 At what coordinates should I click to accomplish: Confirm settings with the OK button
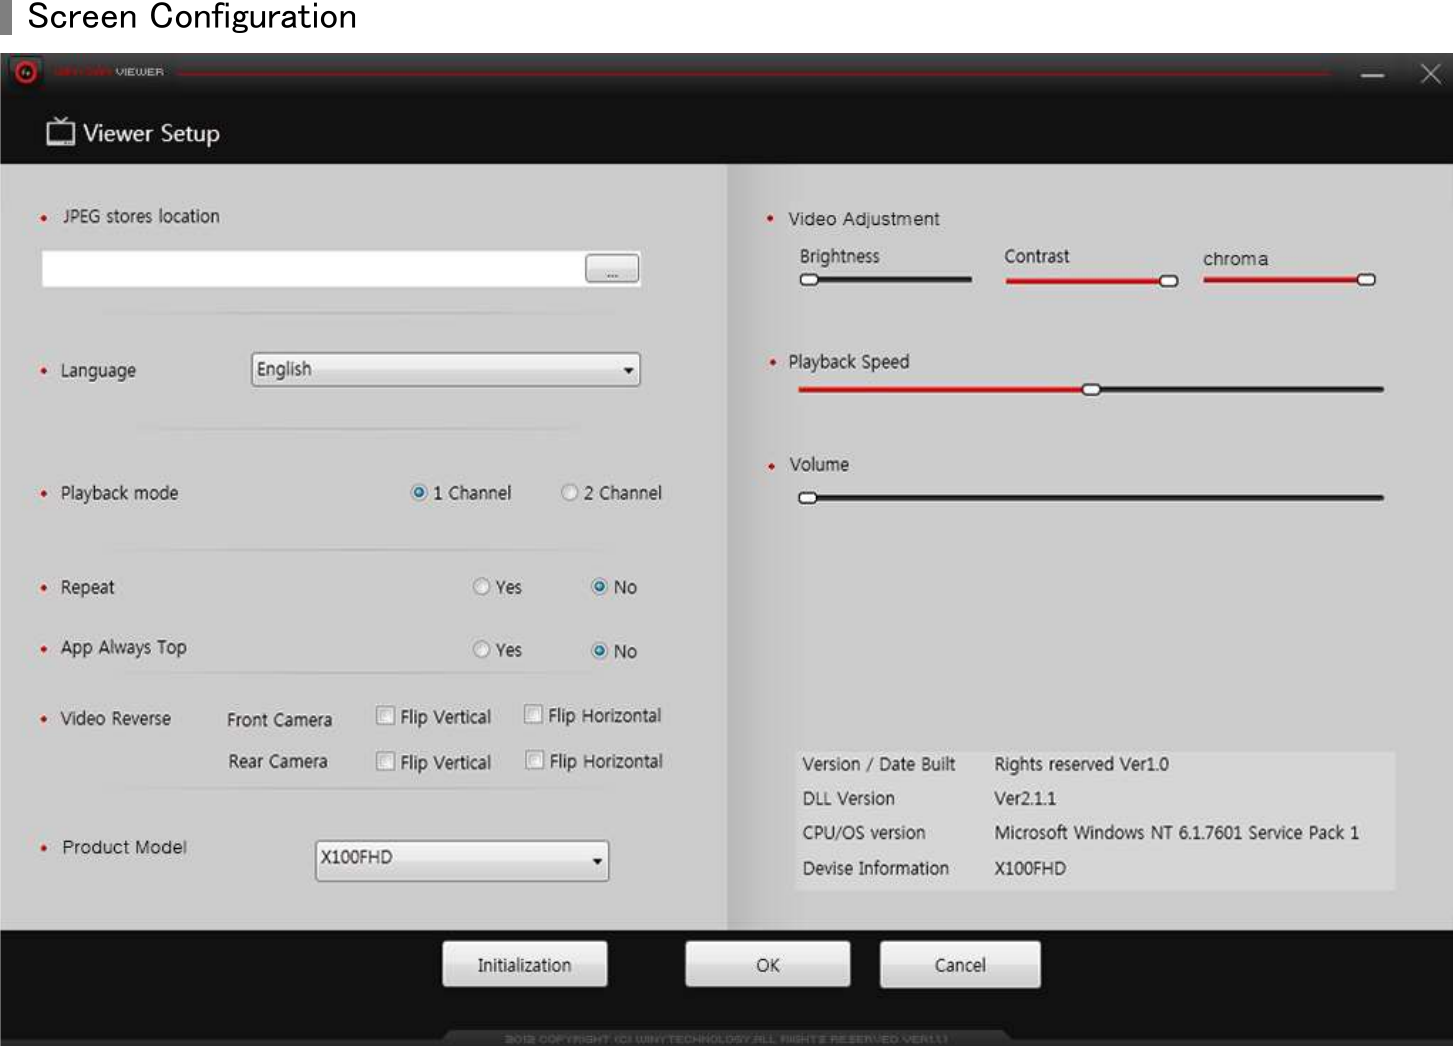768,965
